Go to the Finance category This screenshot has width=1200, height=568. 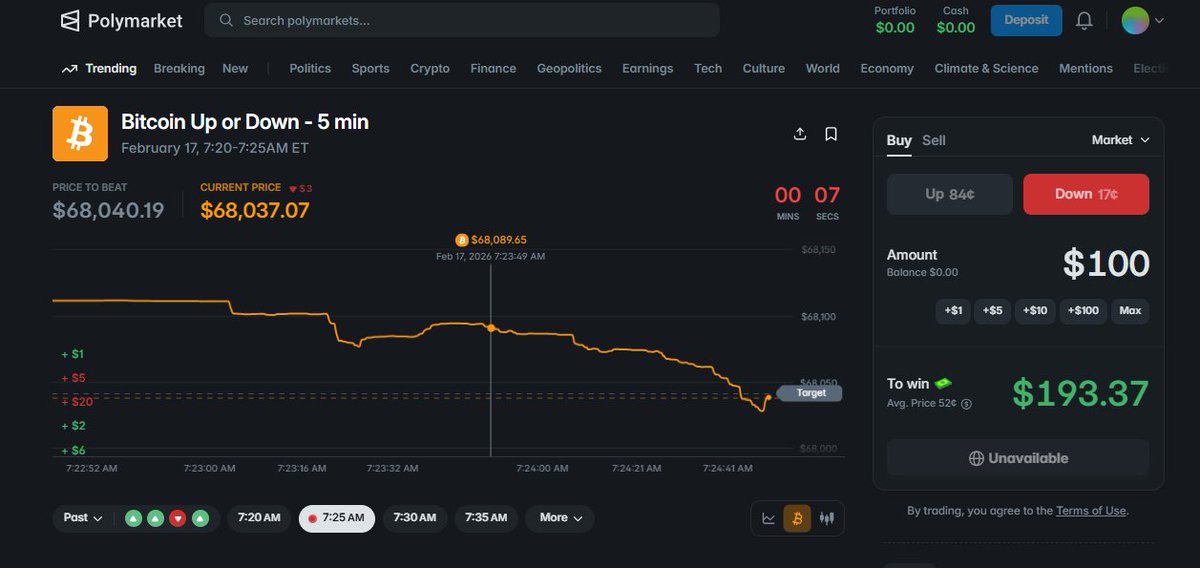coord(493,69)
